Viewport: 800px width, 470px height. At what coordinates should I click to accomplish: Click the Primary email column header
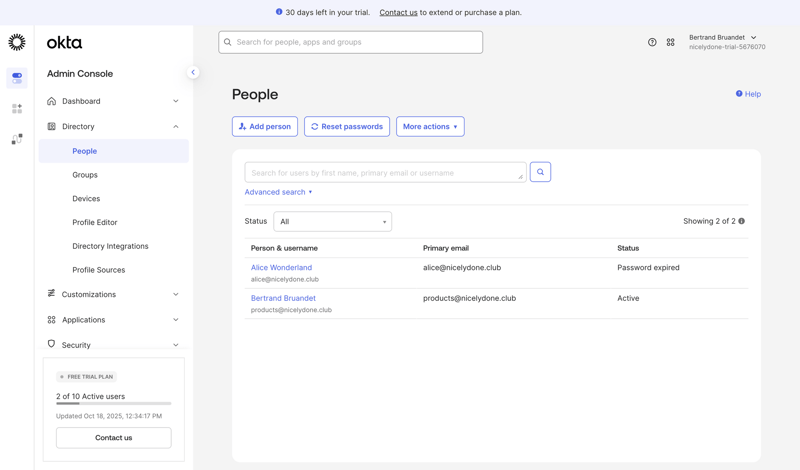(x=446, y=248)
